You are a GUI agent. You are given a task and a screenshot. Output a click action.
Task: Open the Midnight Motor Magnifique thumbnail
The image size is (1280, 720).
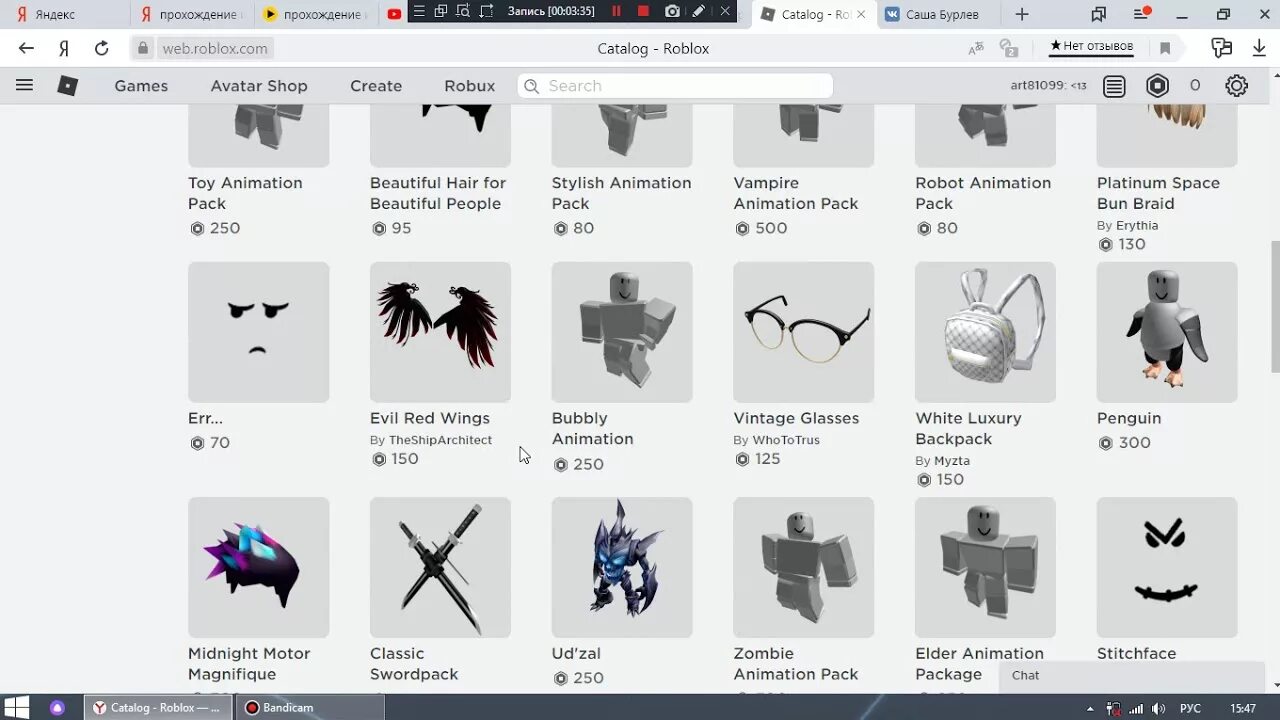pos(258,567)
